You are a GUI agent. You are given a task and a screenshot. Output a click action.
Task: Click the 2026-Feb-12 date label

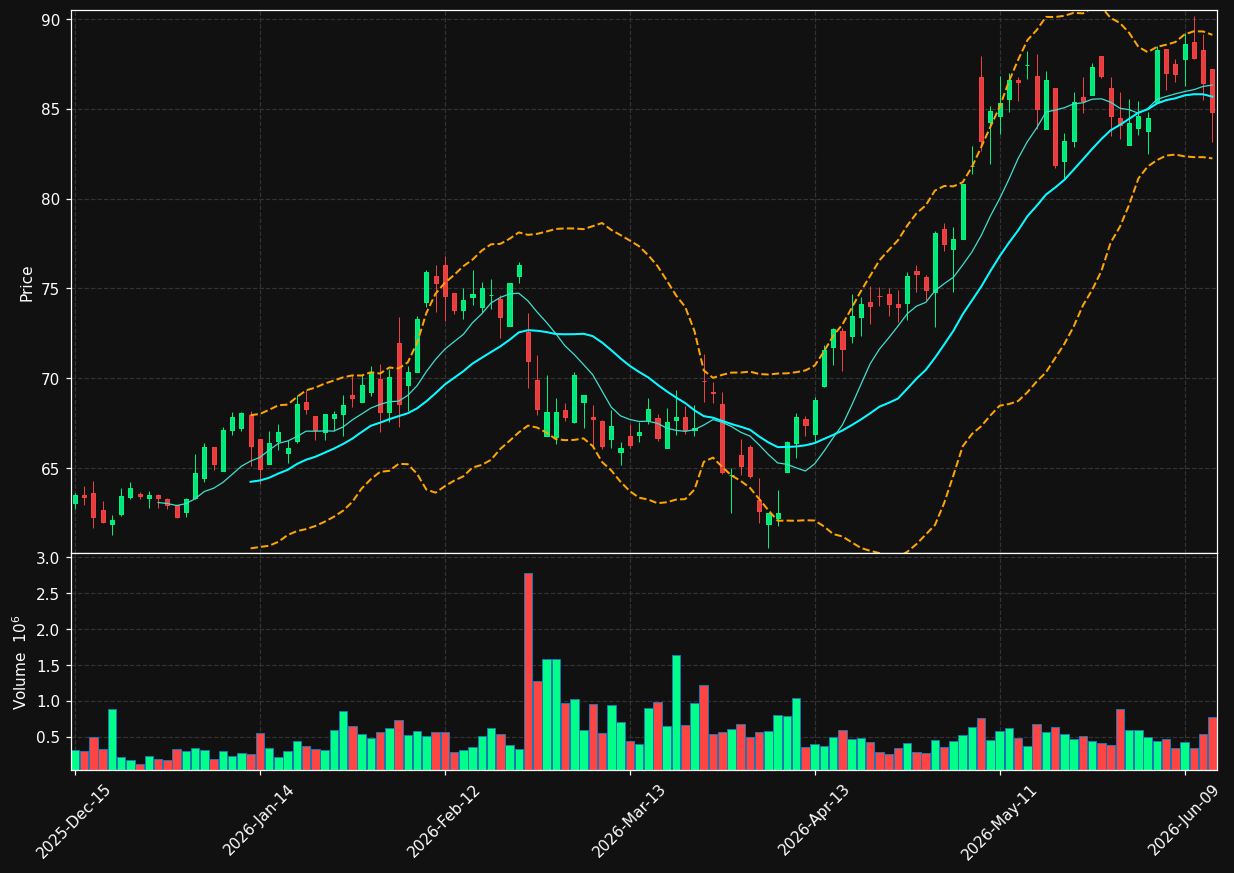click(x=444, y=820)
